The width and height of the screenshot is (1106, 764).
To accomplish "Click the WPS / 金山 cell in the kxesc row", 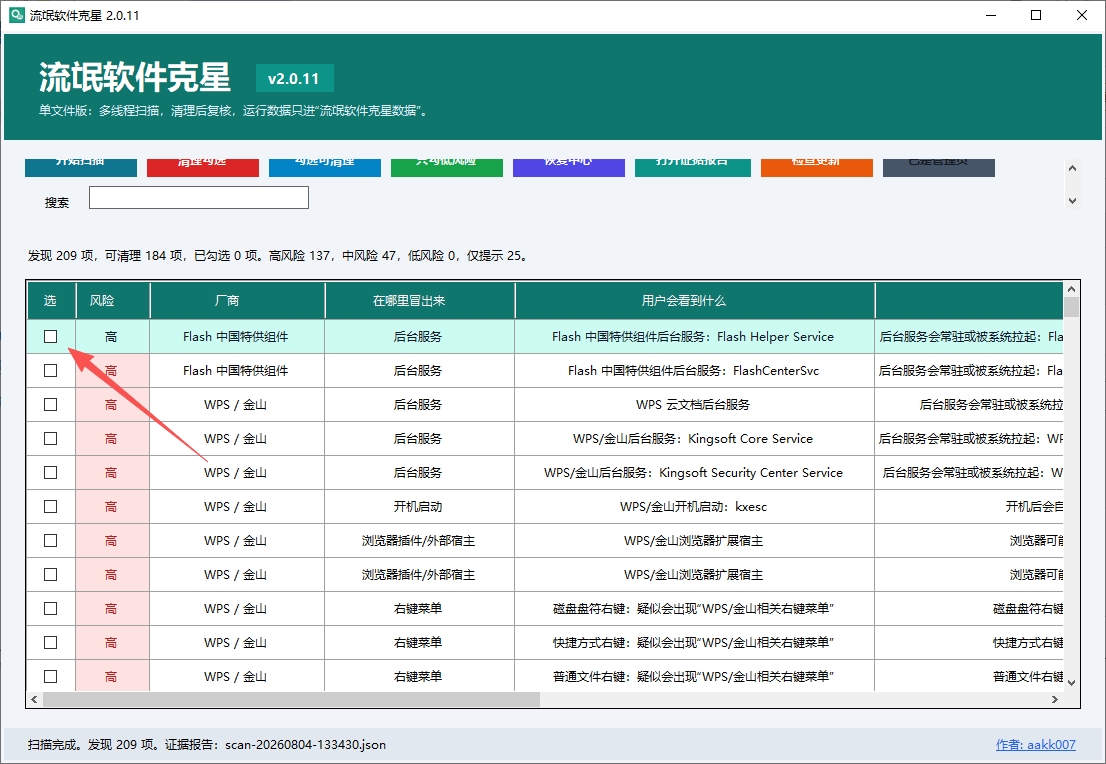I will pyautogui.click(x=237, y=507).
